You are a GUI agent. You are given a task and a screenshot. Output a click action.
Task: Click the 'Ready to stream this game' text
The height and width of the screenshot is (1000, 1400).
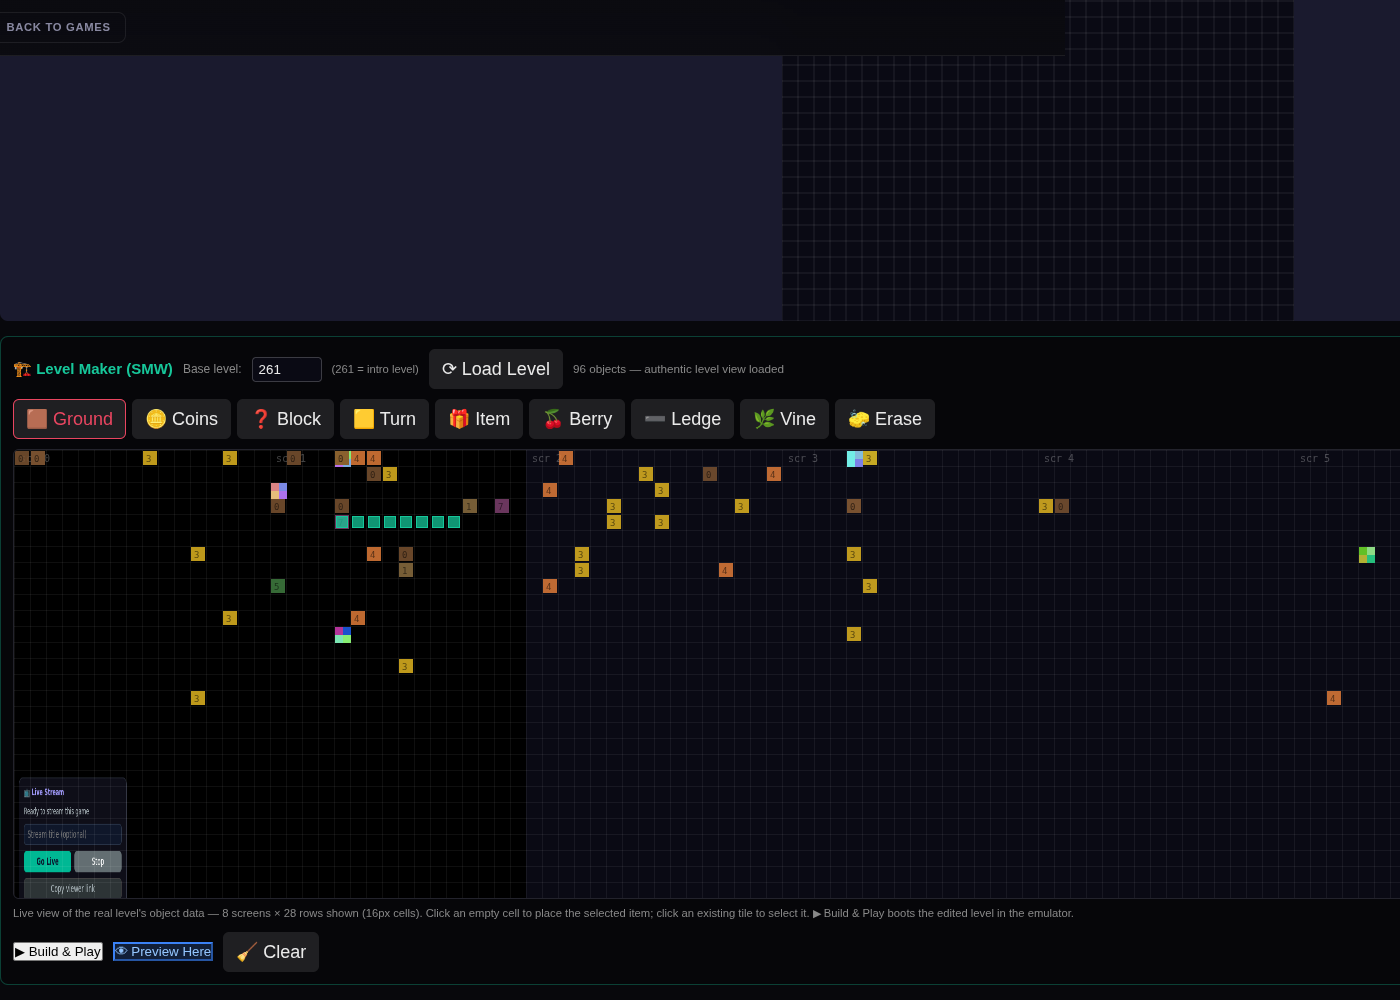pos(56,811)
